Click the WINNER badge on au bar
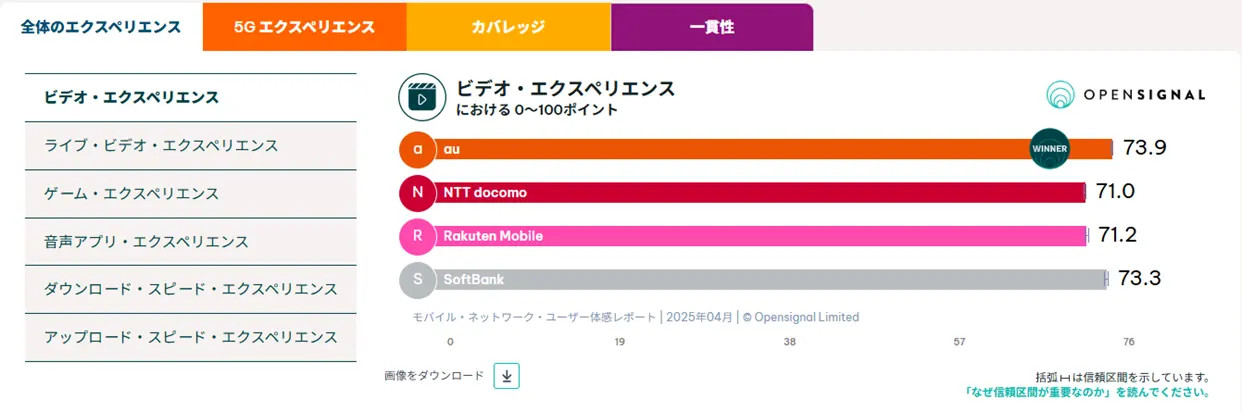1242x412 pixels. coord(1049,149)
